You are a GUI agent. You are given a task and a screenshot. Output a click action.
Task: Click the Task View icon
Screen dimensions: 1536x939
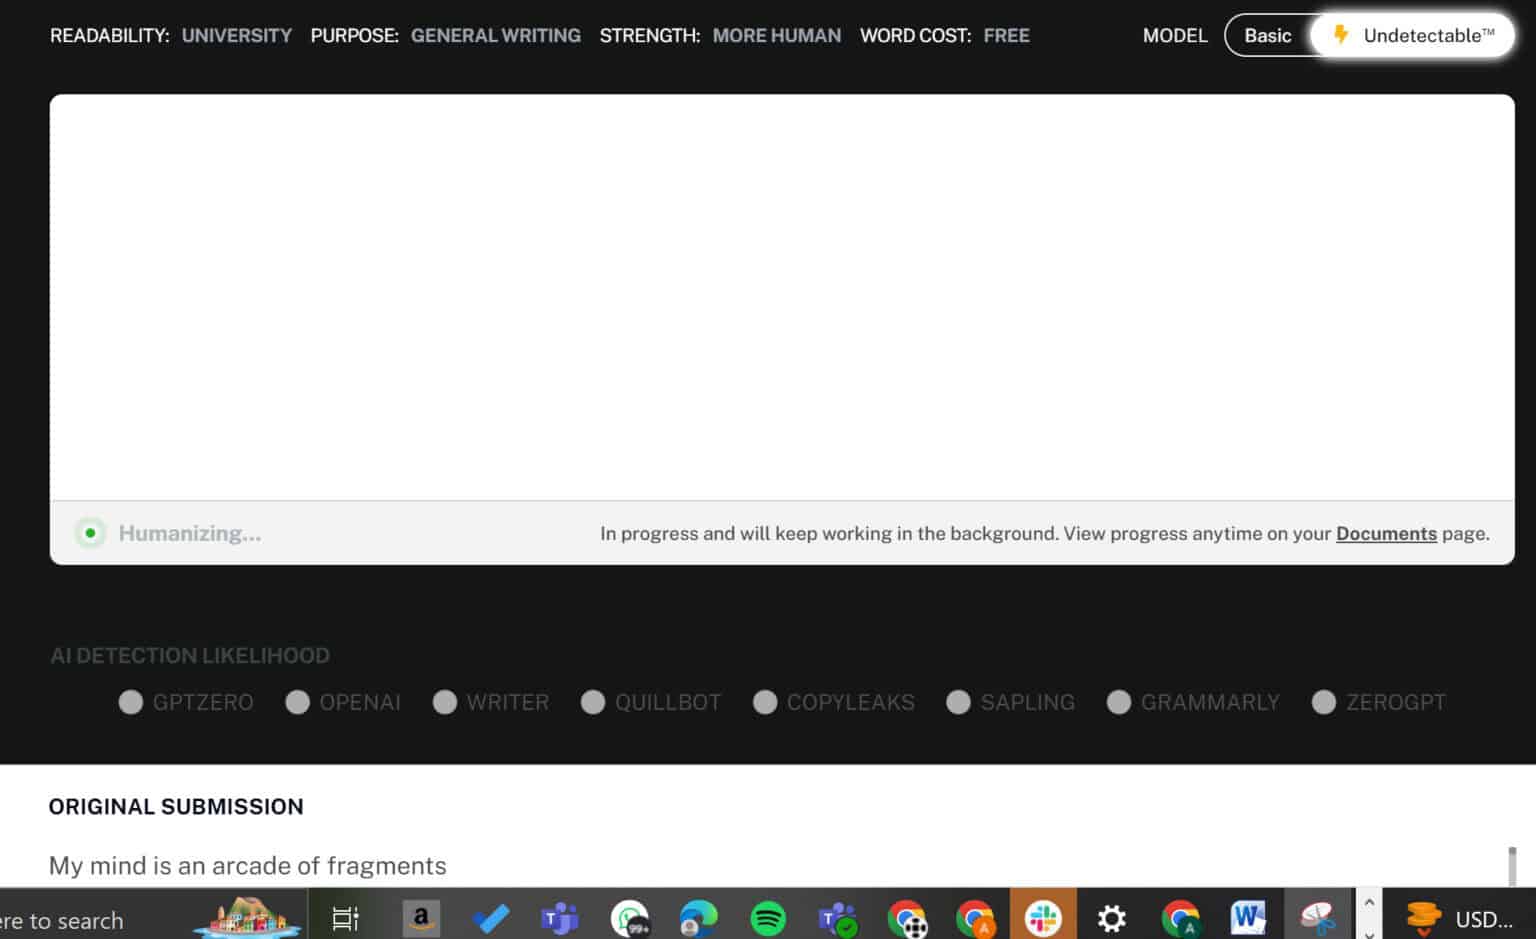point(345,918)
